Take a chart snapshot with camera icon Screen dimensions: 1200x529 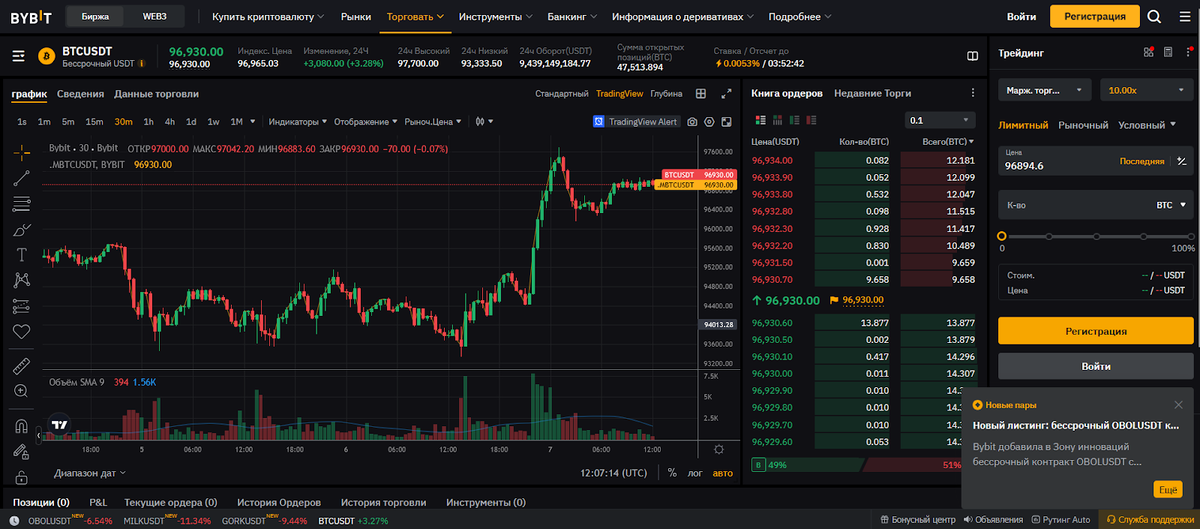(x=692, y=122)
